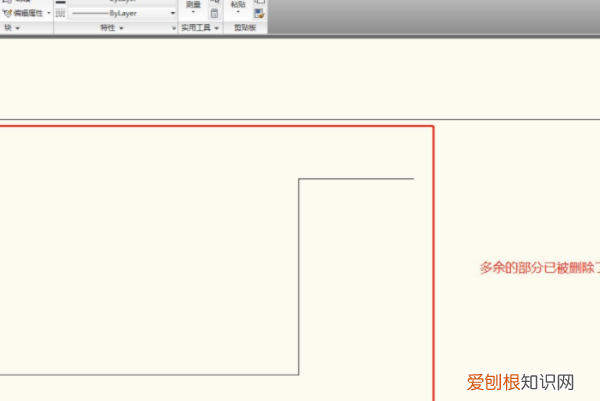
Task: Click the 编辑属性 (Edit Attributes) icon
Action: [8, 14]
